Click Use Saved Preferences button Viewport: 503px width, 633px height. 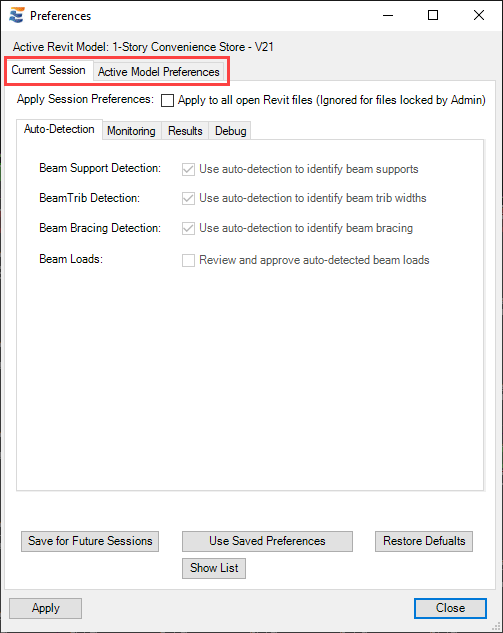click(x=267, y=541)
